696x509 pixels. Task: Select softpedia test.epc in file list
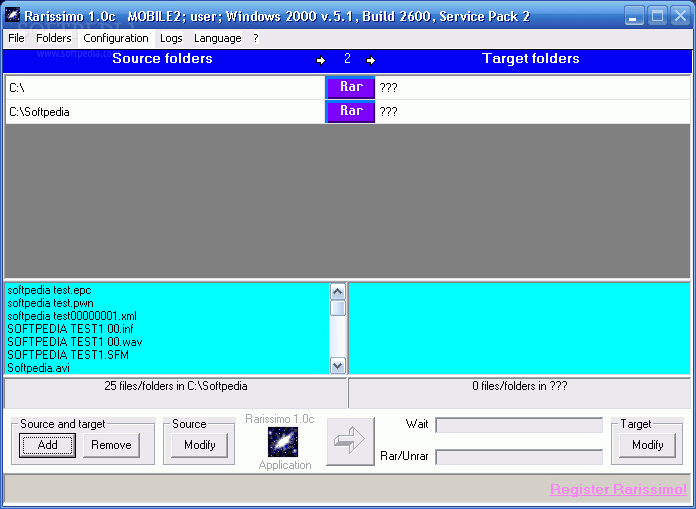[49, 290]
